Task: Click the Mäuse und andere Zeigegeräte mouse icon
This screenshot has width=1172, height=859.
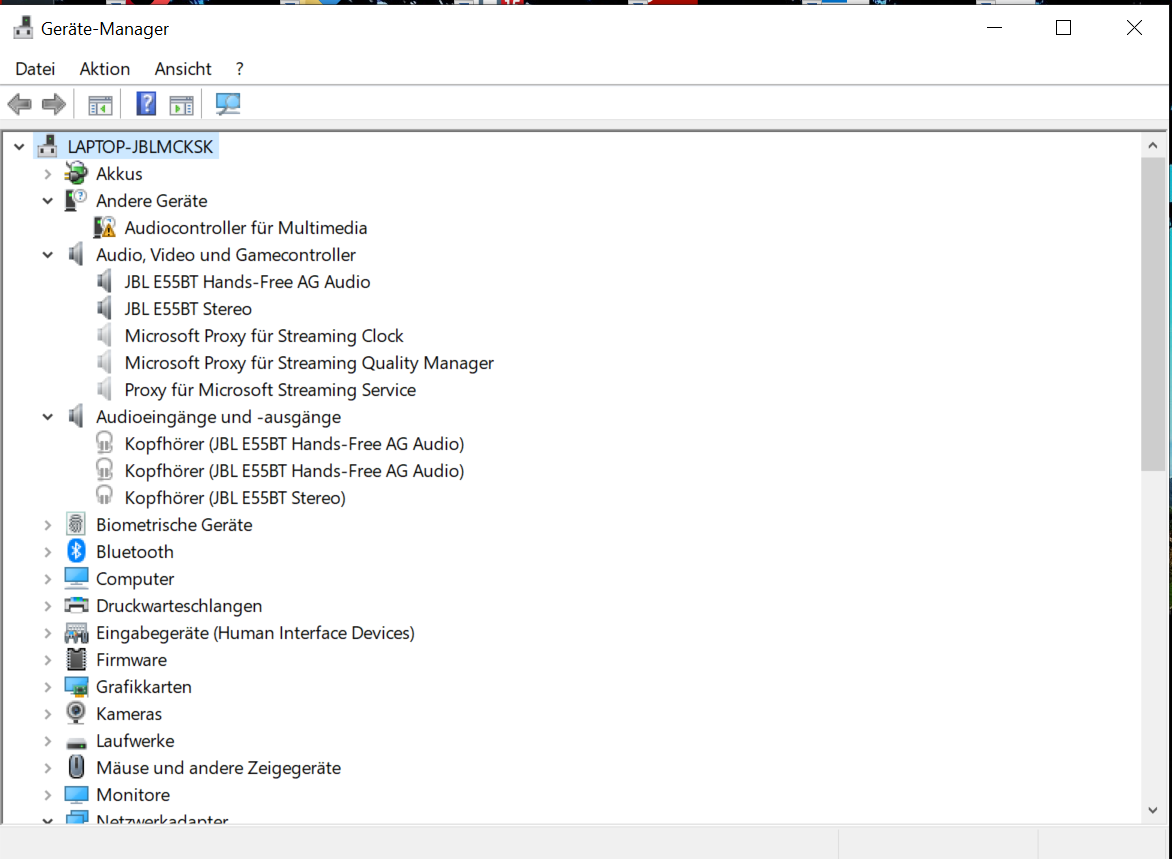Action: point(76,767)
